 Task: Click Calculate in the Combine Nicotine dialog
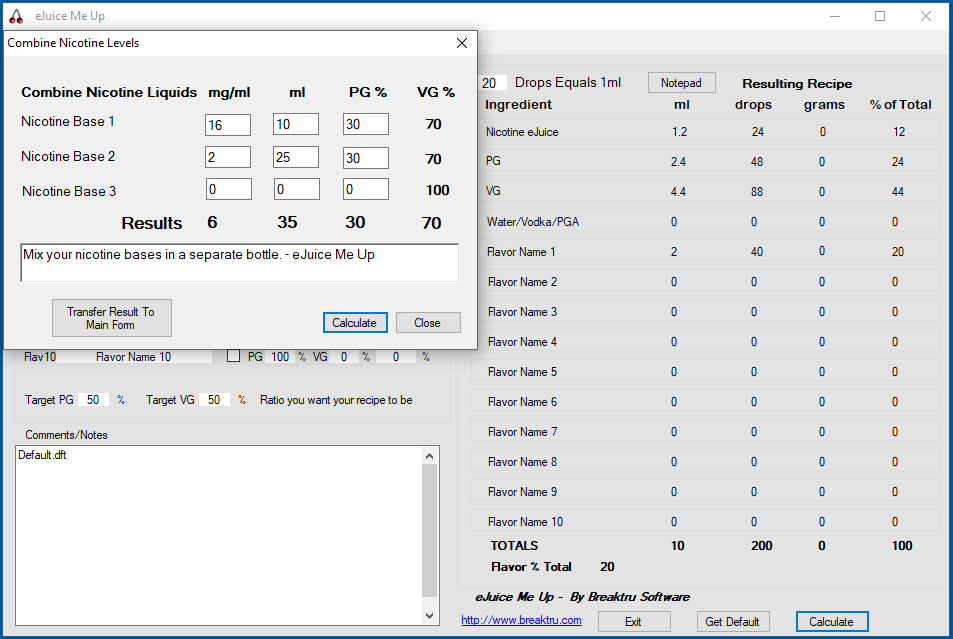point(355,323)
